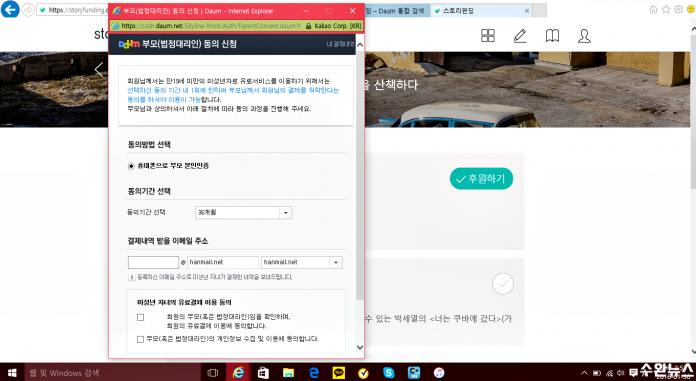Open the open-book icon in header
The width and height of the screenshot is (696, 381).
point(552,36)
